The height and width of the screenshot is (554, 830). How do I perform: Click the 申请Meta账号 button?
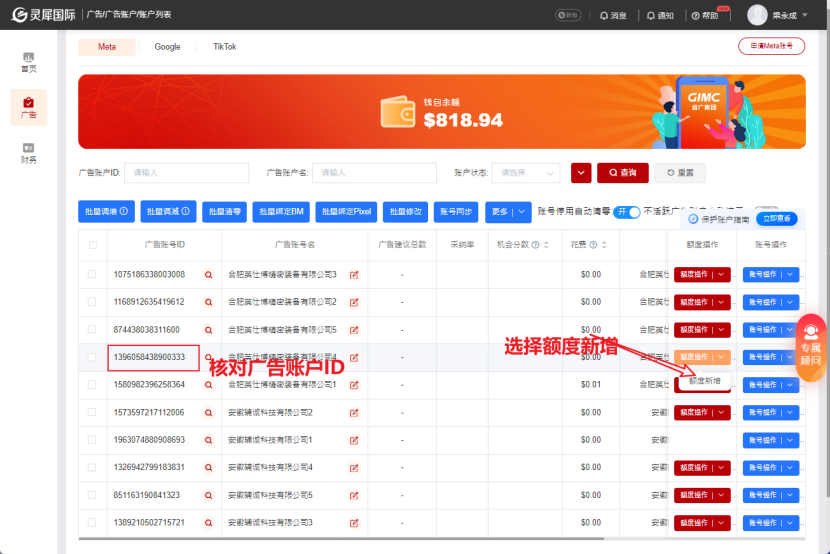pos(771,46)
